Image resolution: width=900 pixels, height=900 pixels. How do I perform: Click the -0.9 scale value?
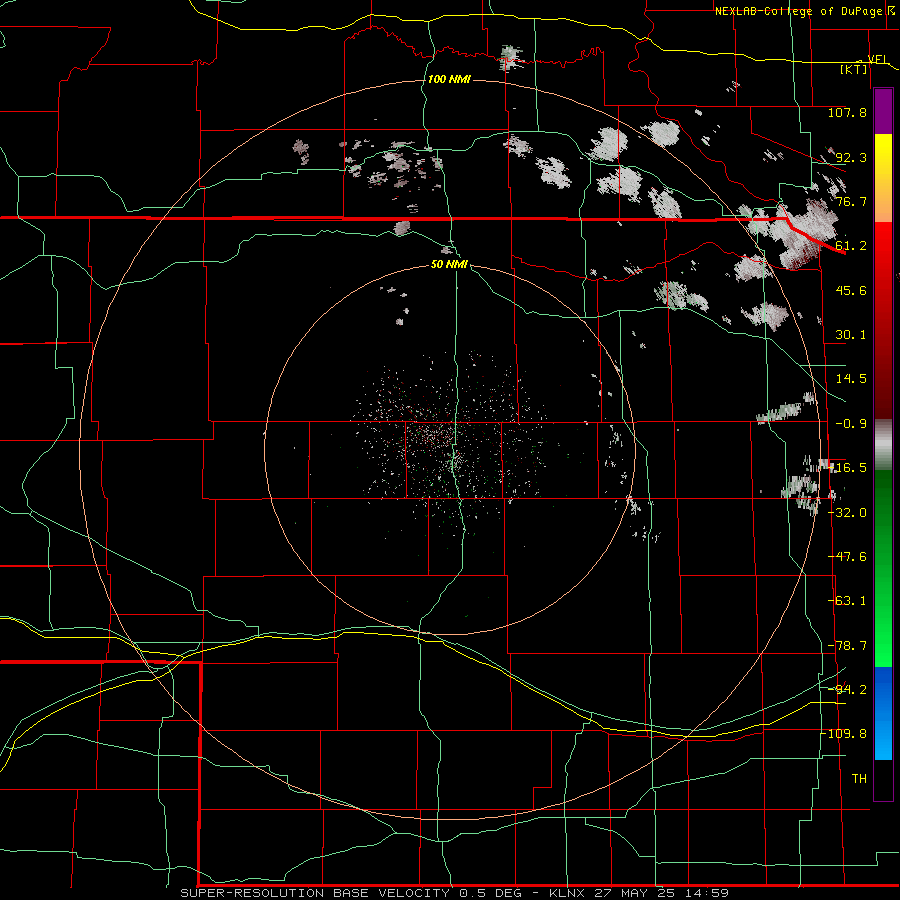851,424
